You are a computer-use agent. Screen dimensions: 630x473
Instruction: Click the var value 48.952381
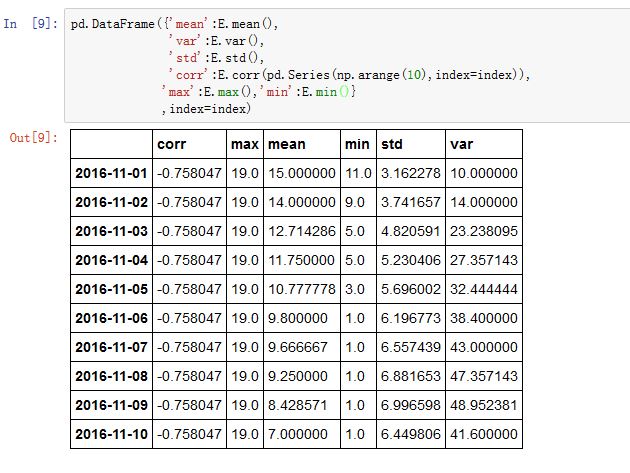pyautogui.click(x=484, y=405)
